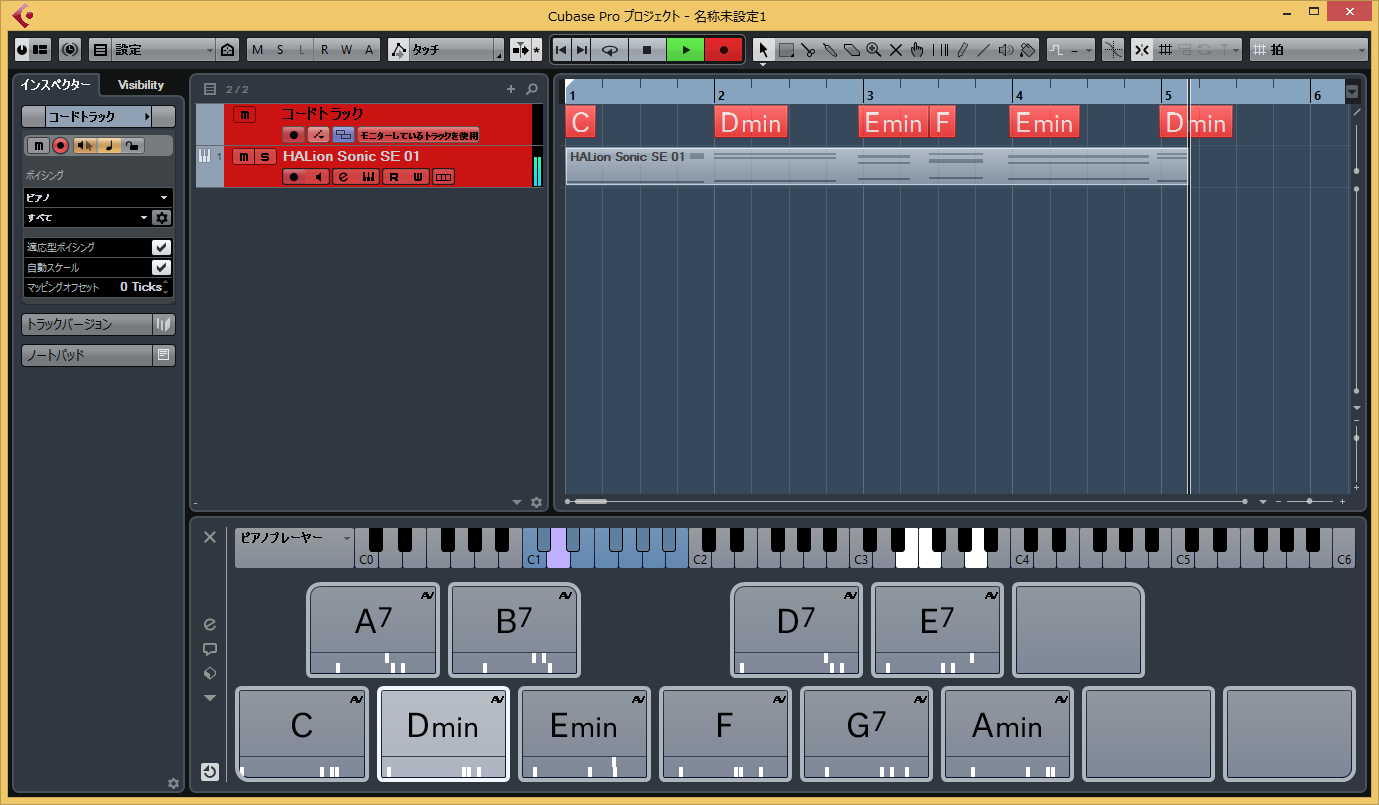Select the Line tool

tap(984, 50)
